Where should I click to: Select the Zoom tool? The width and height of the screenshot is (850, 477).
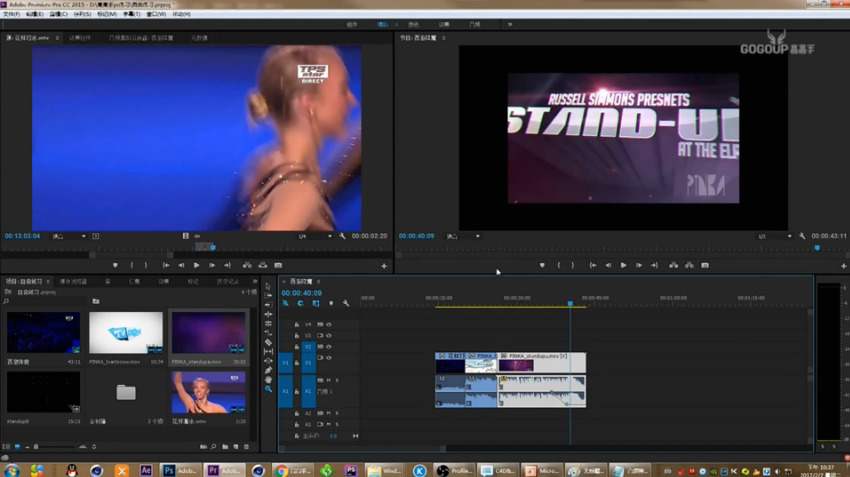268,389
